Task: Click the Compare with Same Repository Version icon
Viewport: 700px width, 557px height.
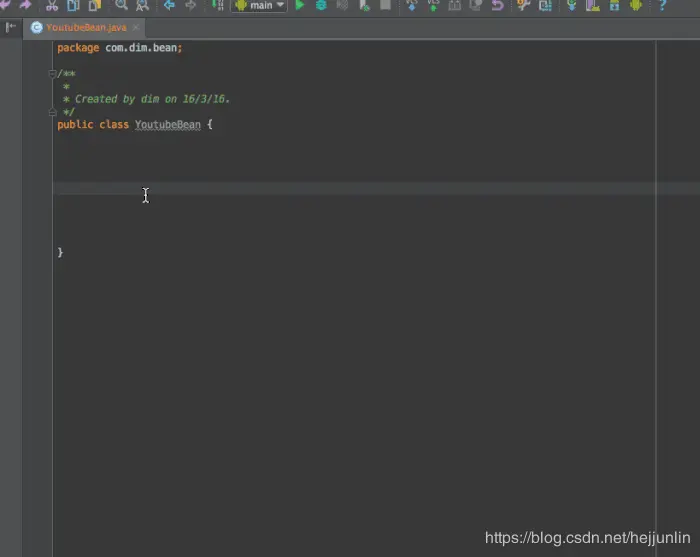Action: point(454,5)
